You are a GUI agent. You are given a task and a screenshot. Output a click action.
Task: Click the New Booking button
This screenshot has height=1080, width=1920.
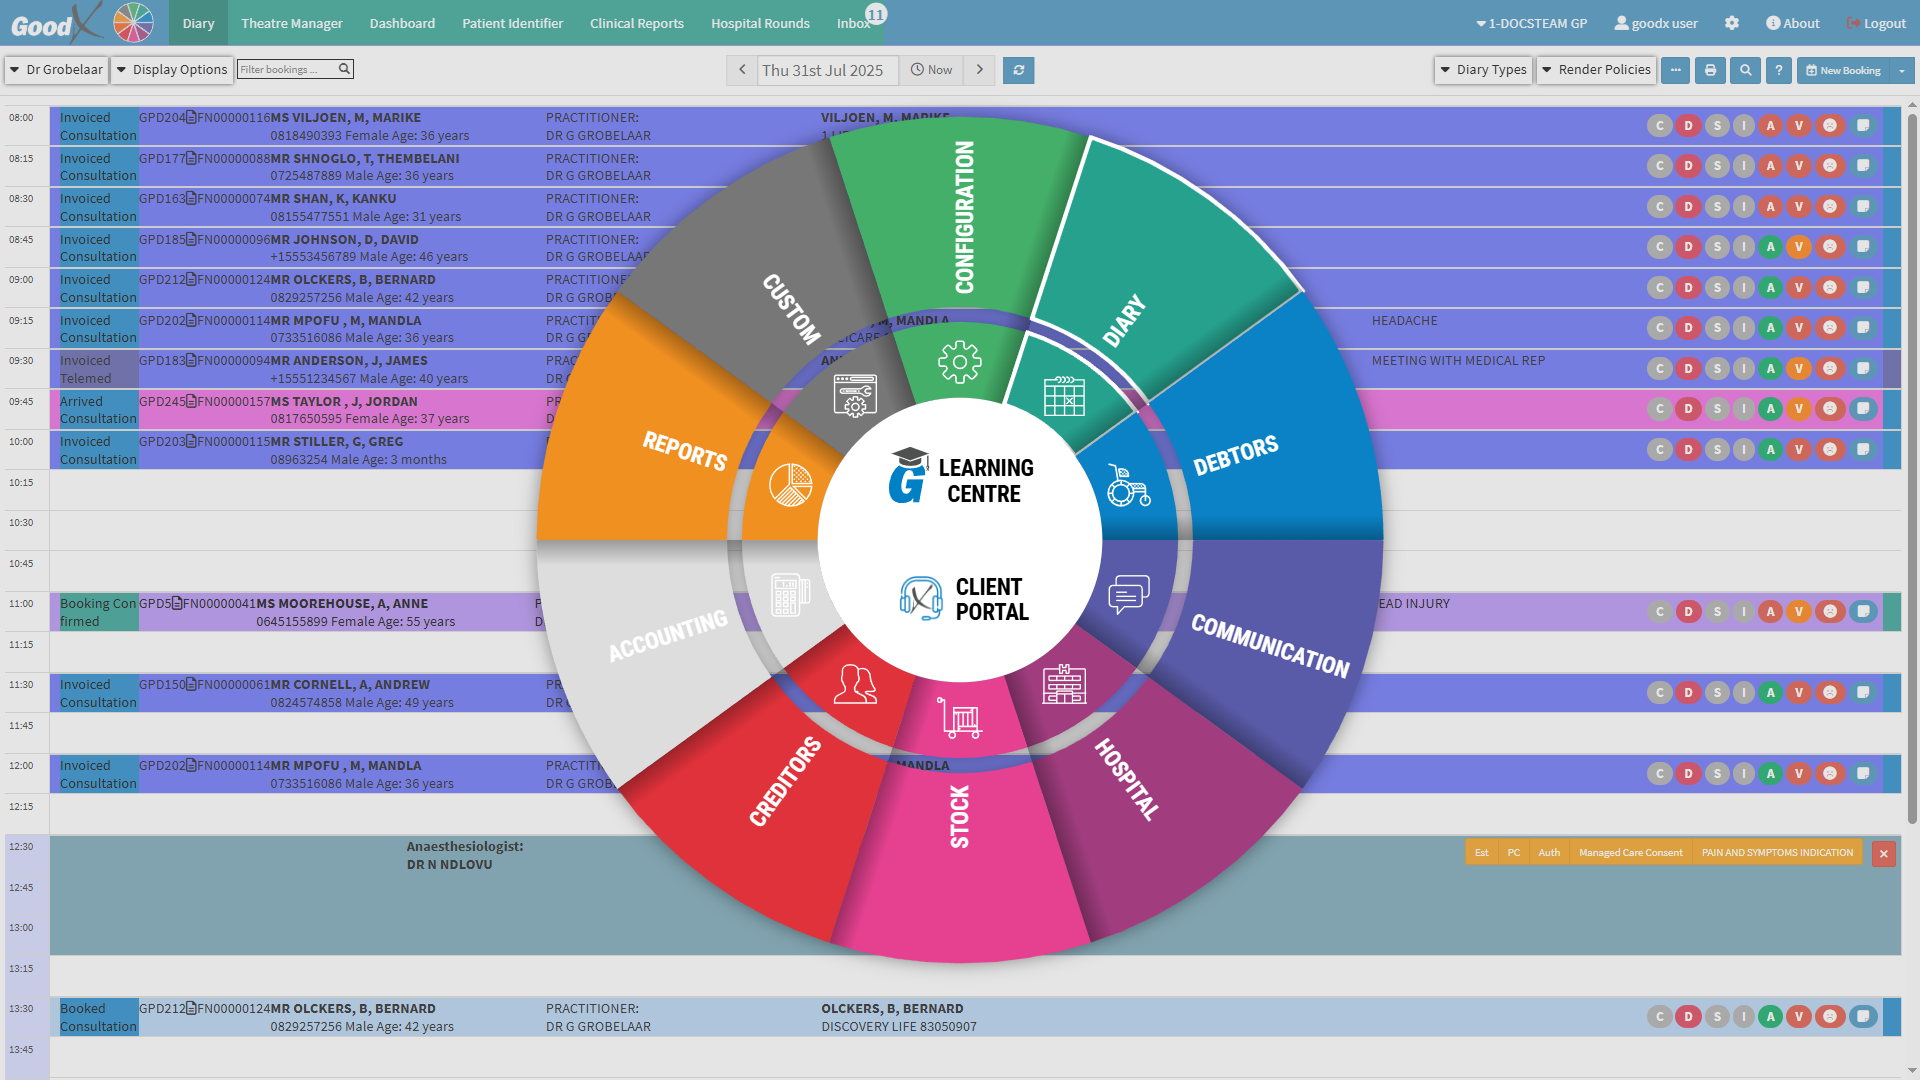coord(1843,70)
